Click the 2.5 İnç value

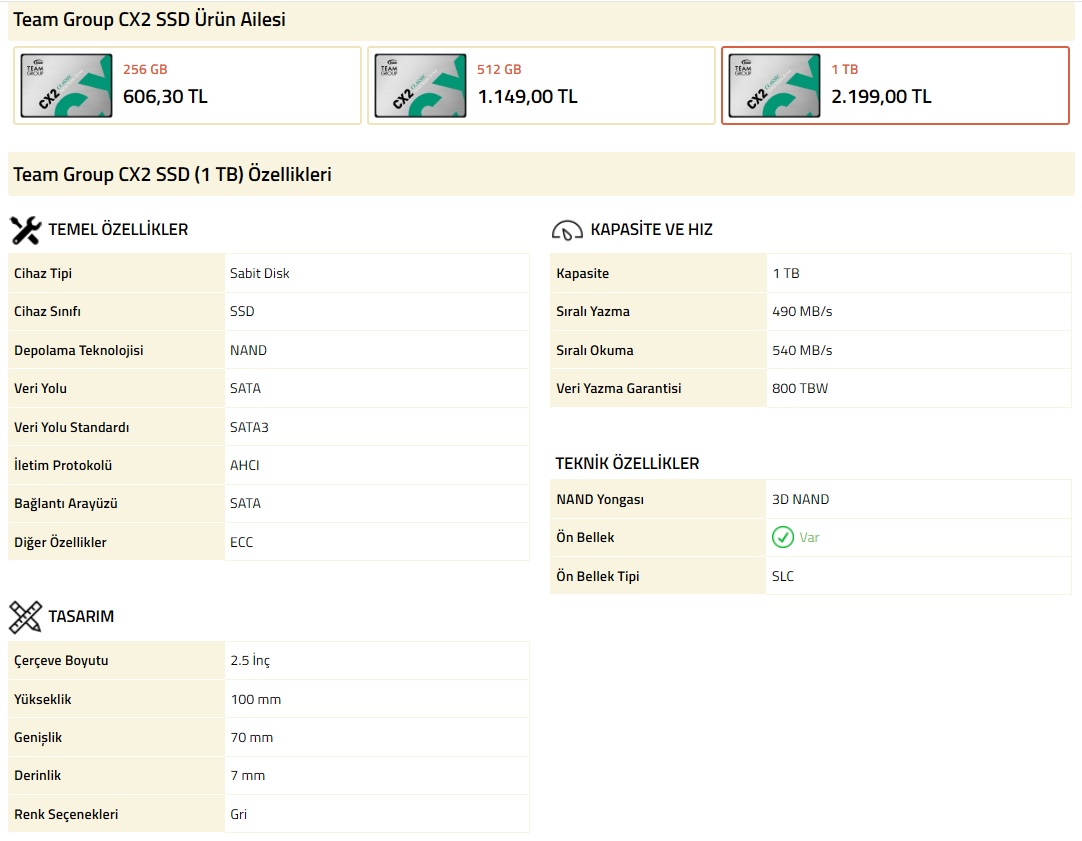(250, 660)
